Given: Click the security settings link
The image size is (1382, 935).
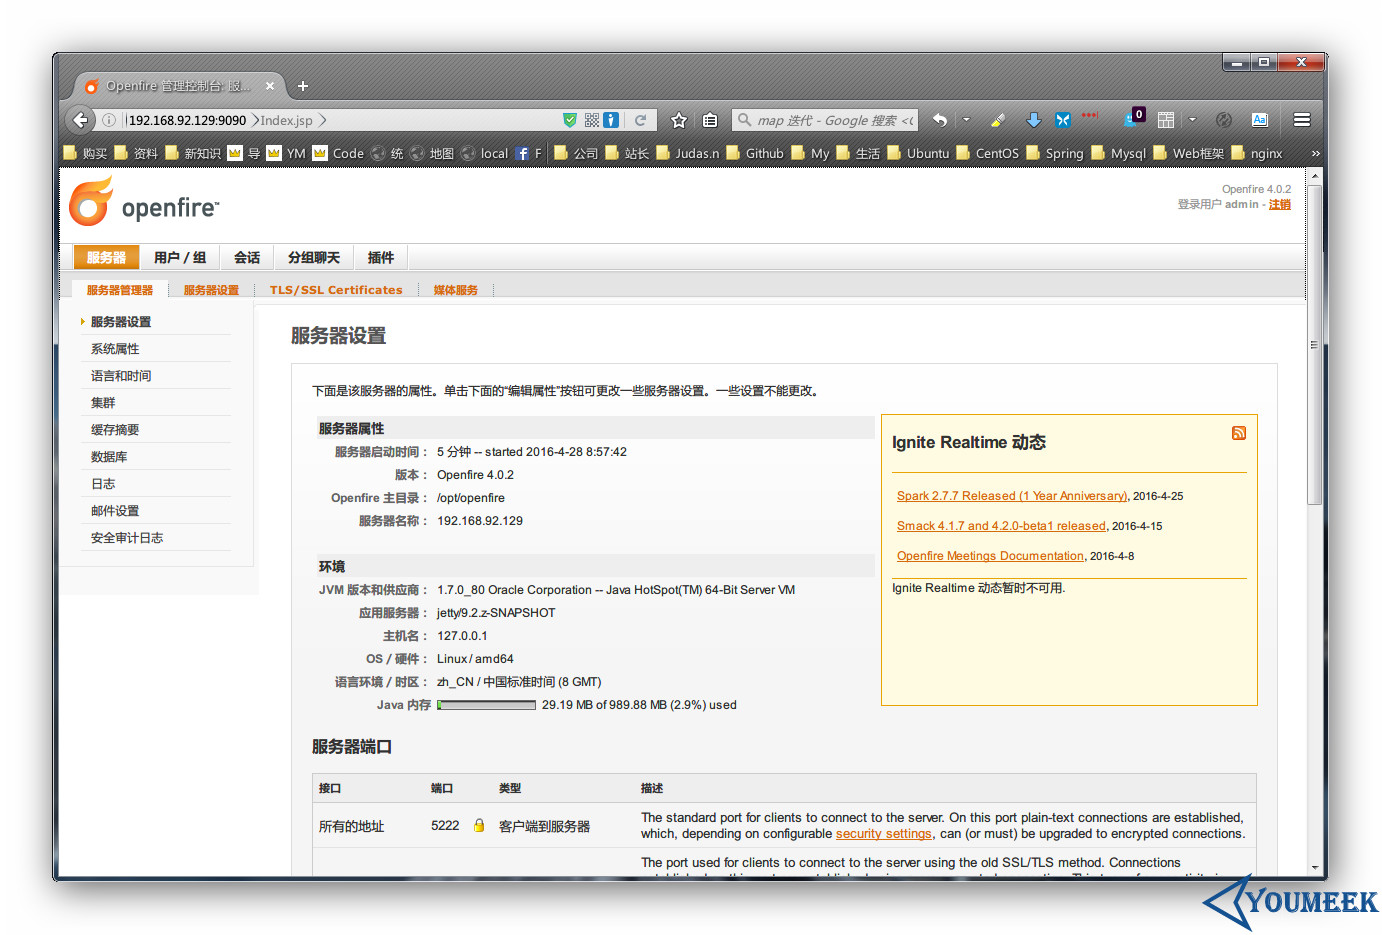Looking at the screenshot, I should (883, 834).
